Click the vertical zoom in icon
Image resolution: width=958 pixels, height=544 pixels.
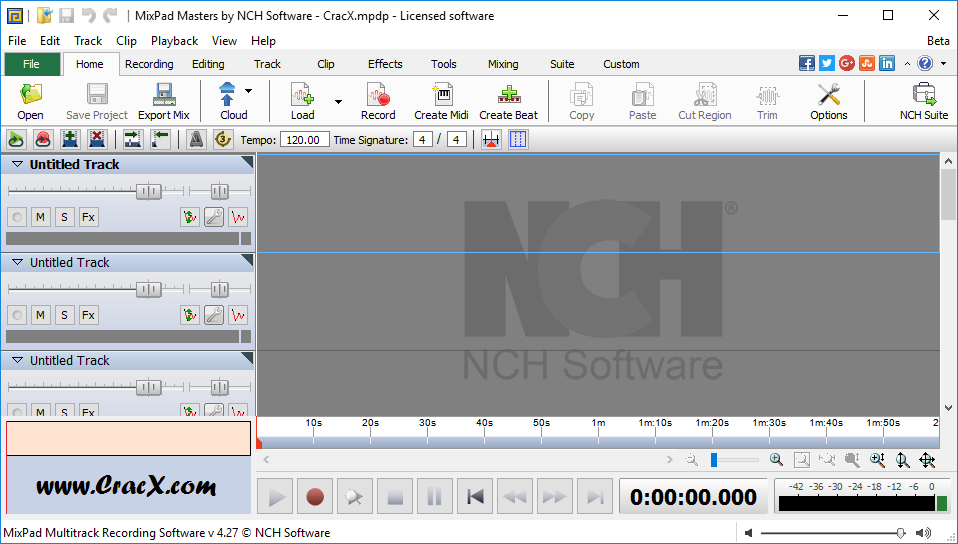(x=877, y=460)
